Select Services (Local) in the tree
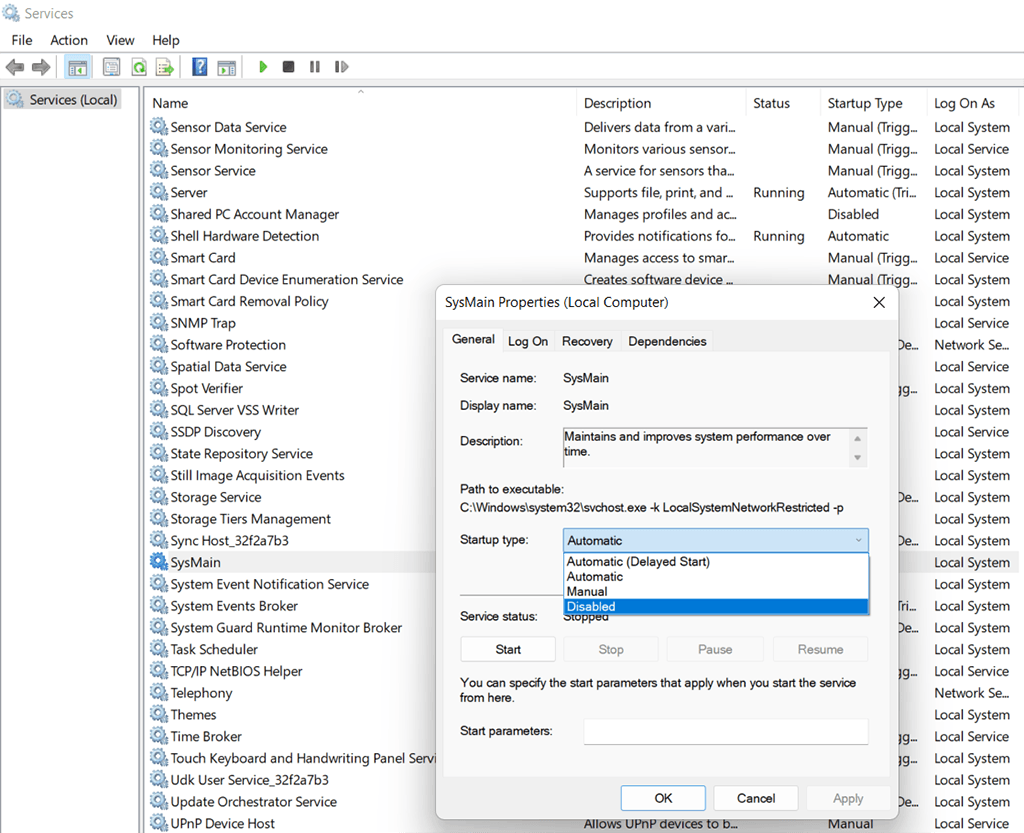The width and height of the screenshot is (1024, 833). pos(63,100)
